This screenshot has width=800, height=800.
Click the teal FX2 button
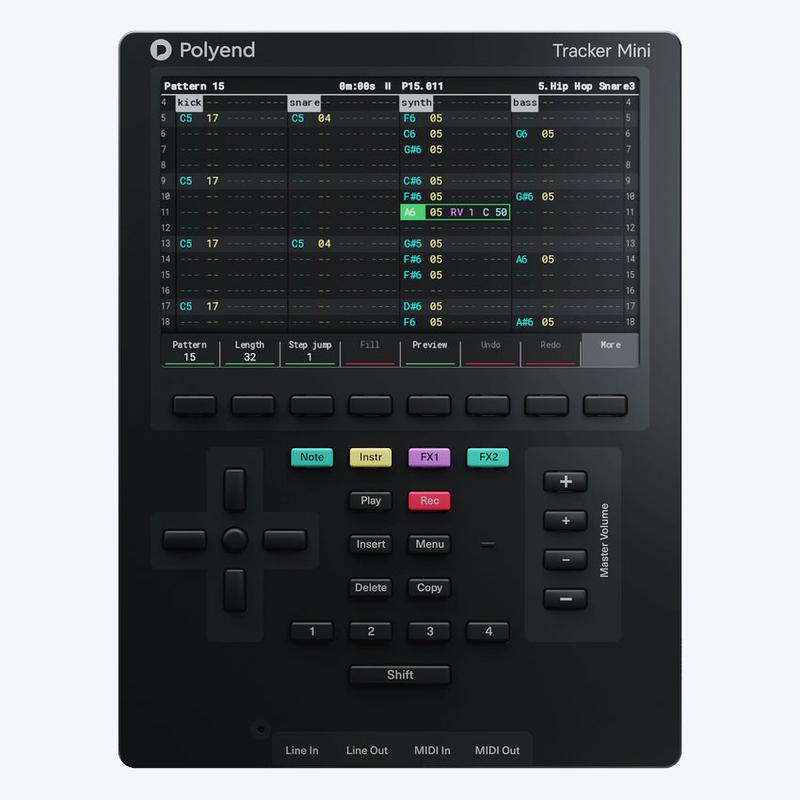pos(488,457)
